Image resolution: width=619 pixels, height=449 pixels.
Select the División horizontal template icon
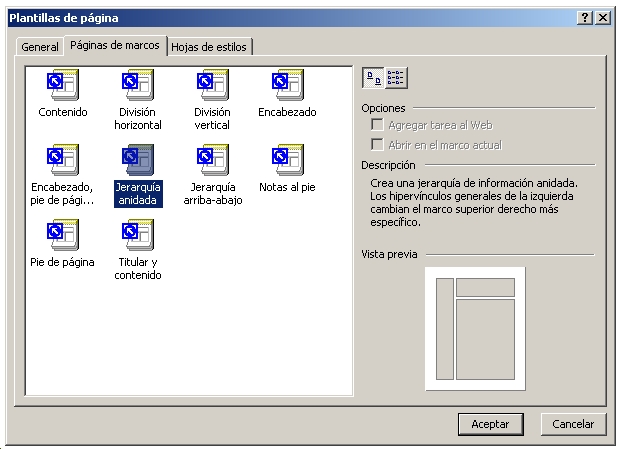click(x=138, y=85)
